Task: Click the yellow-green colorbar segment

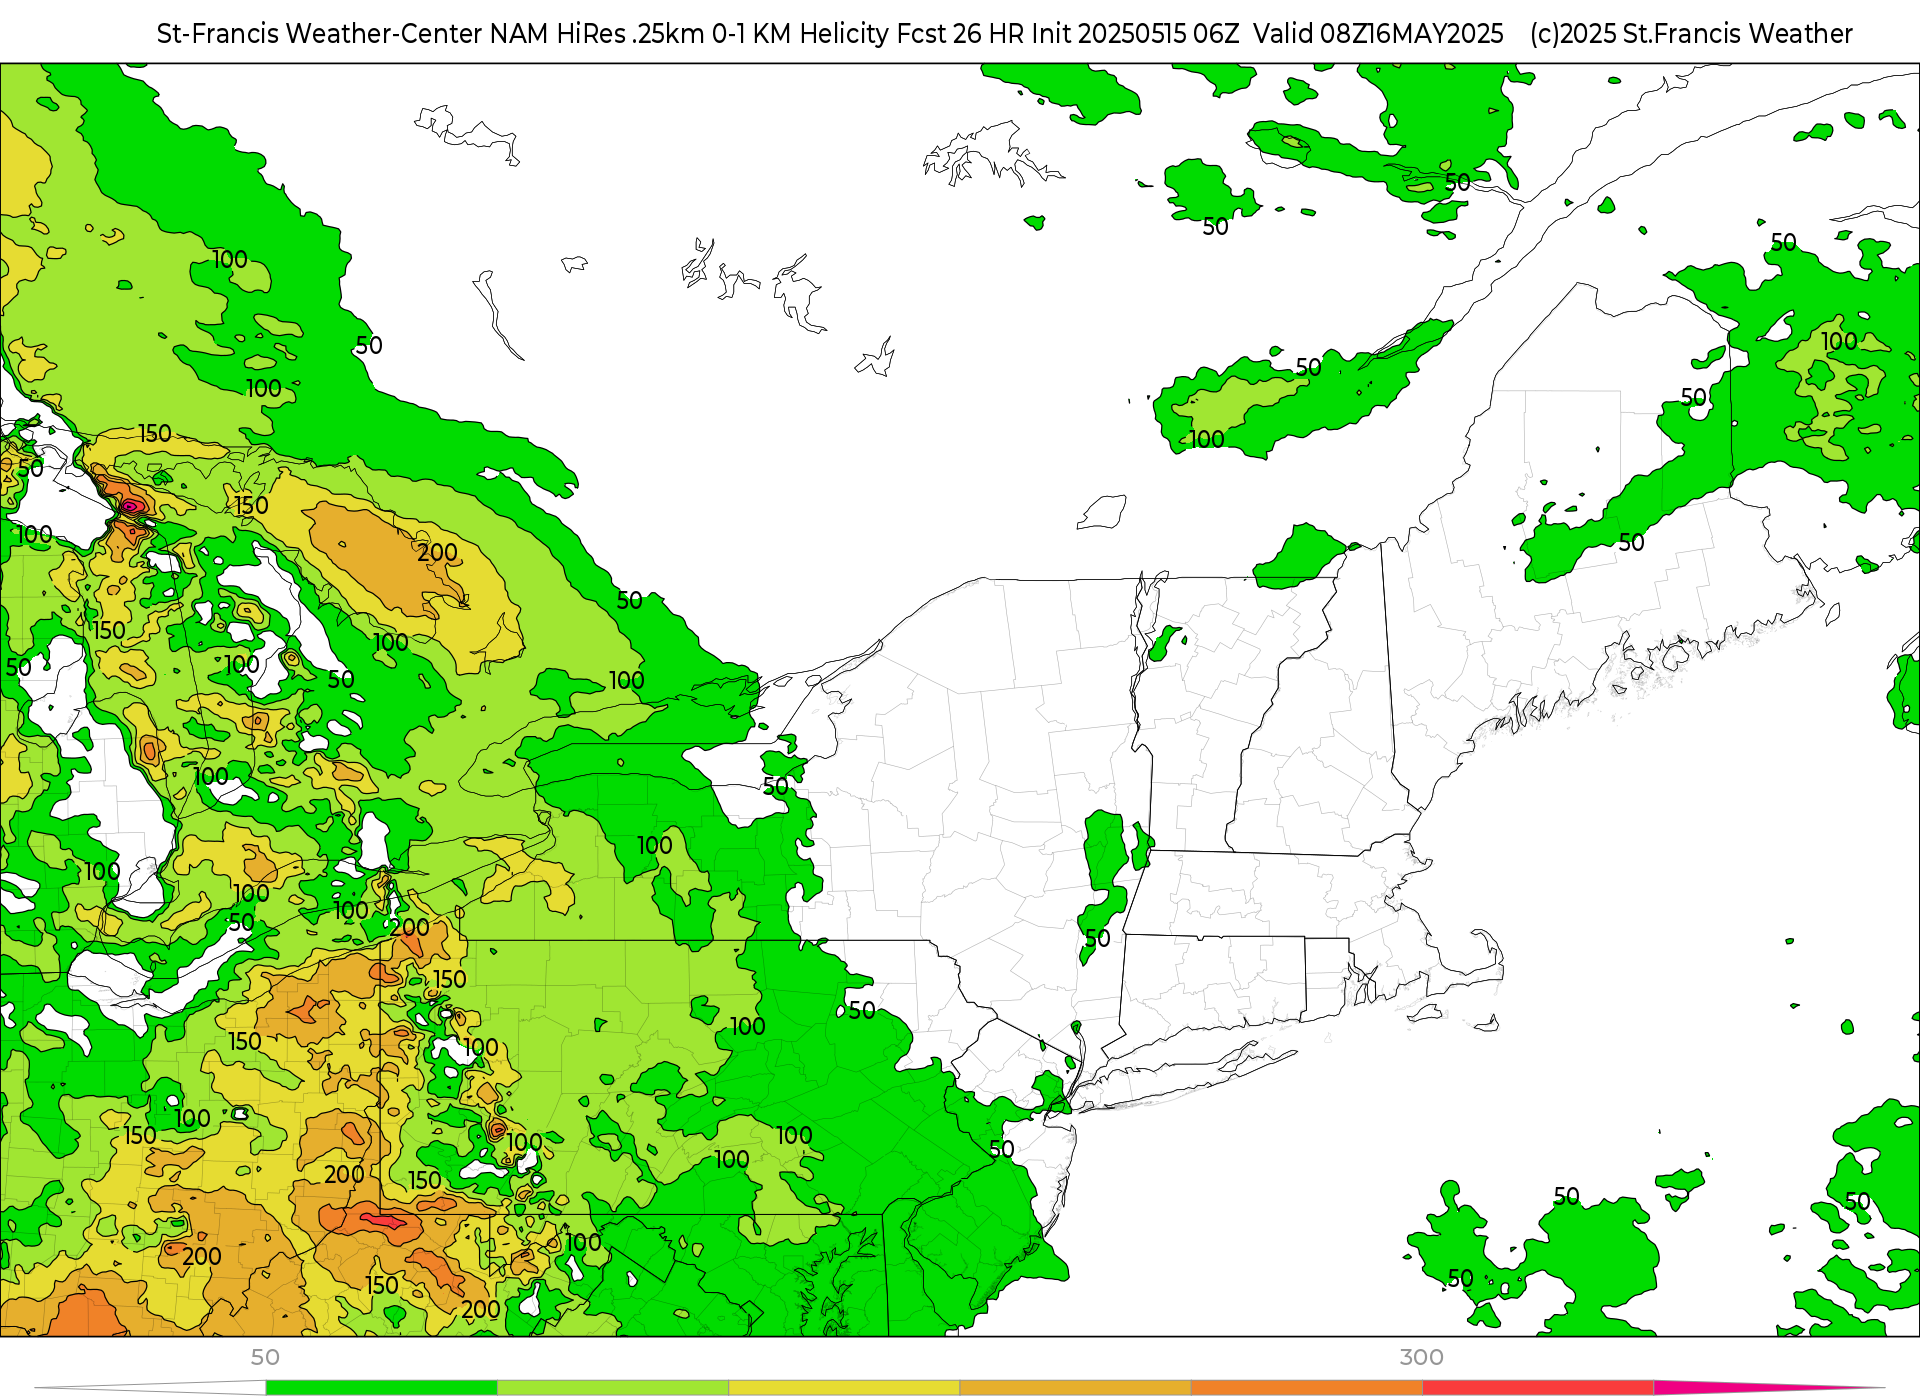Action: click(613, 1388)
